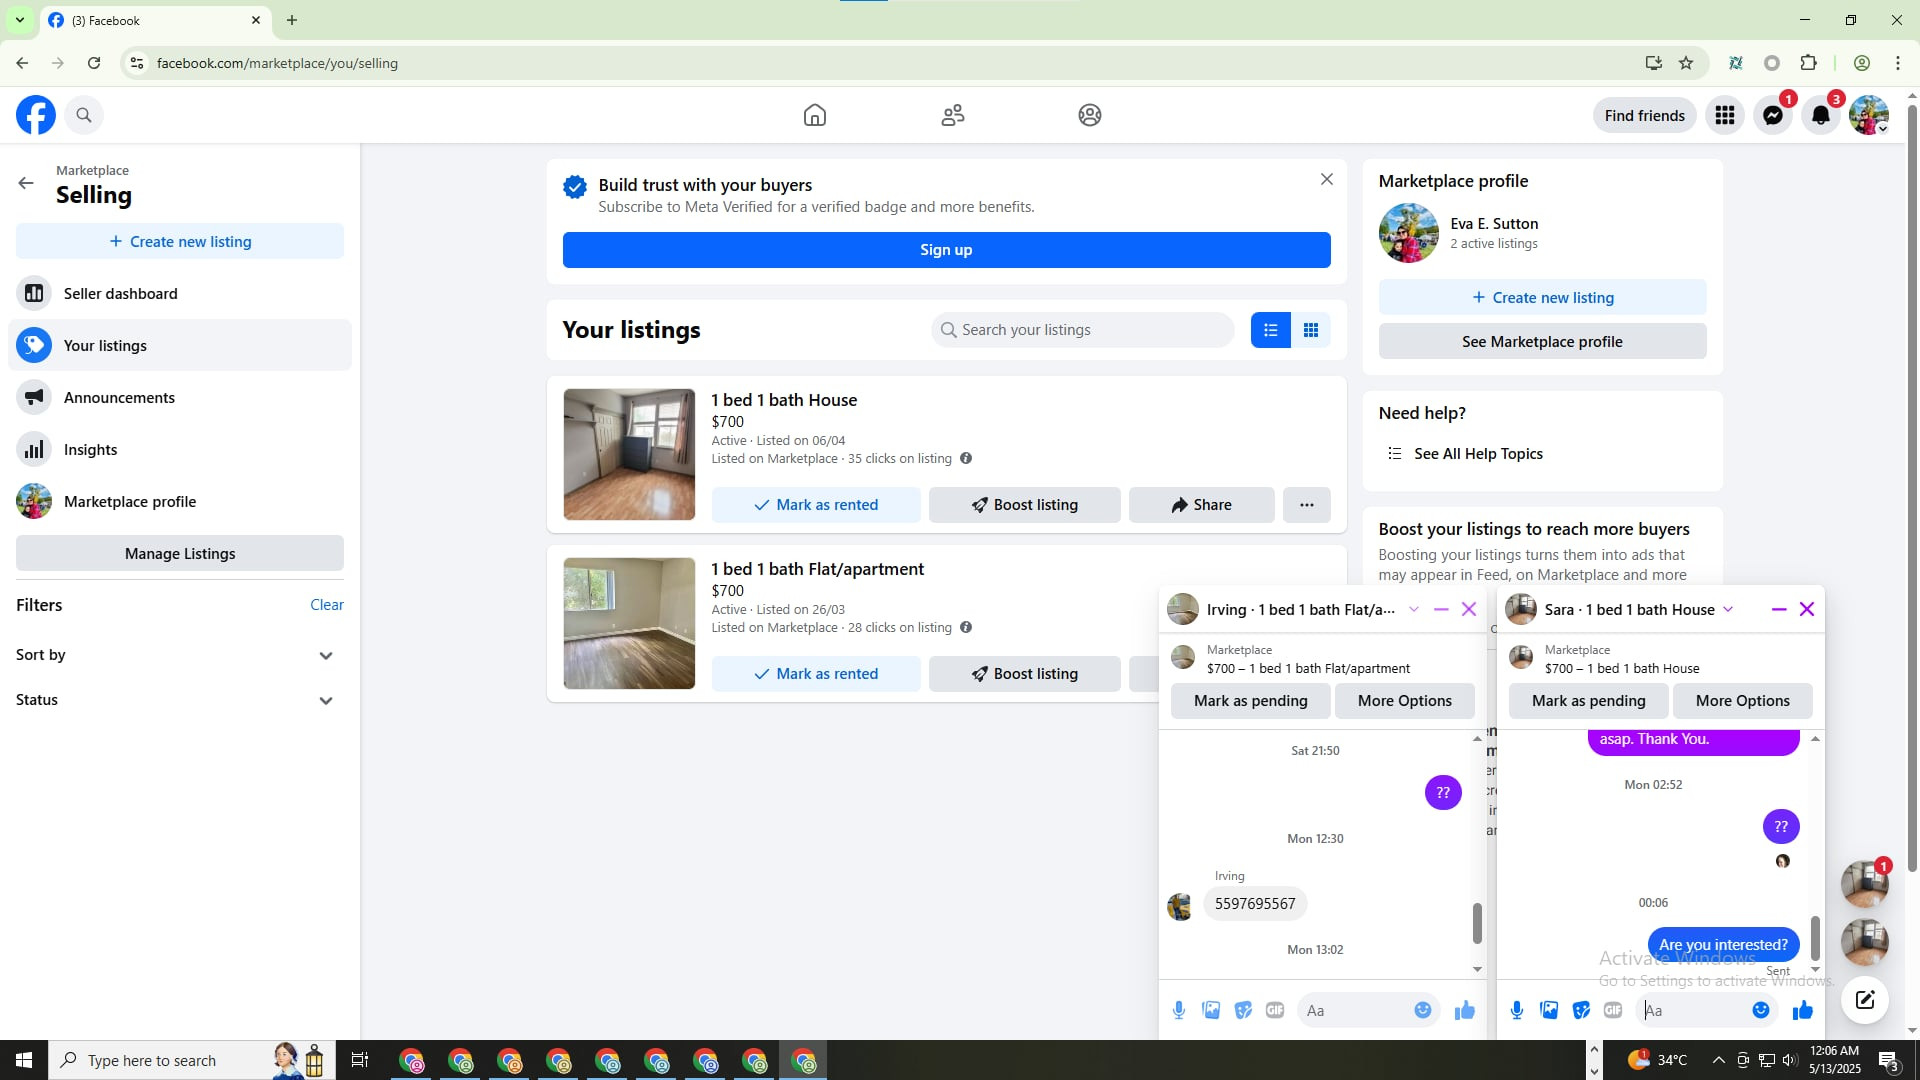1920x1080 pixels.
Task: Send voice clip in Sara chat
Action: 1517,1011
